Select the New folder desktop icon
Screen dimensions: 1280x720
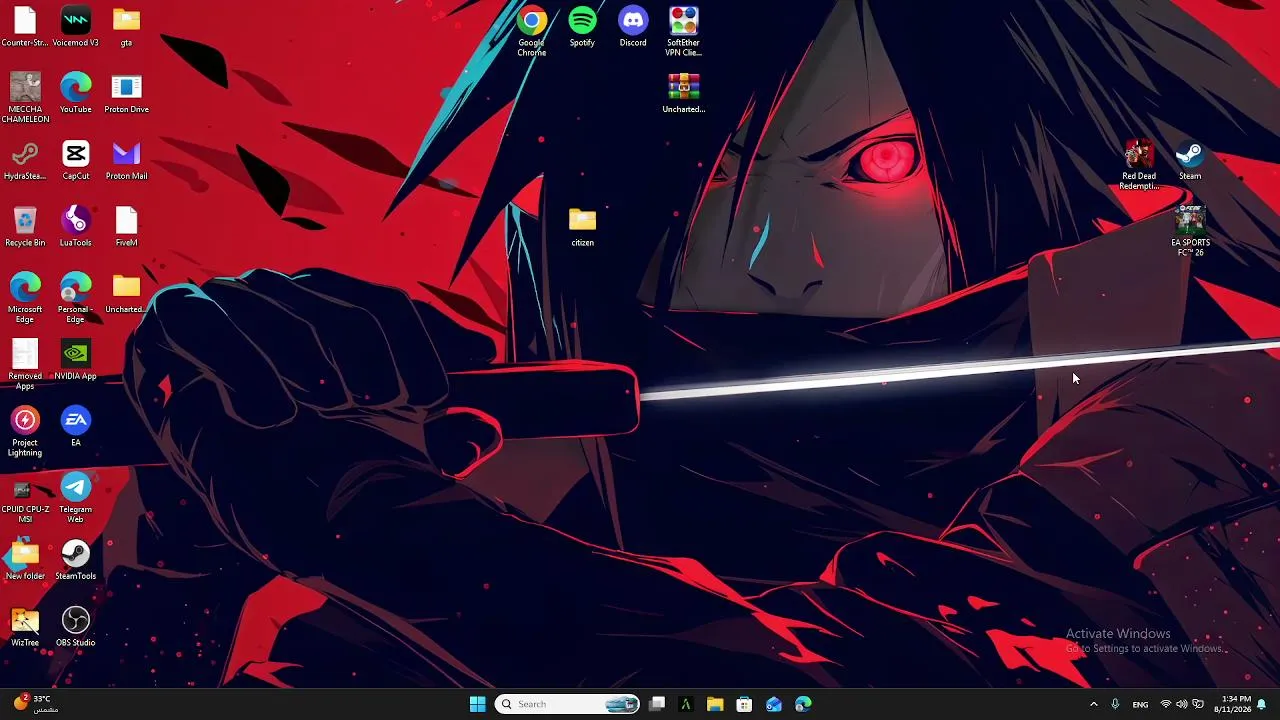25,561
